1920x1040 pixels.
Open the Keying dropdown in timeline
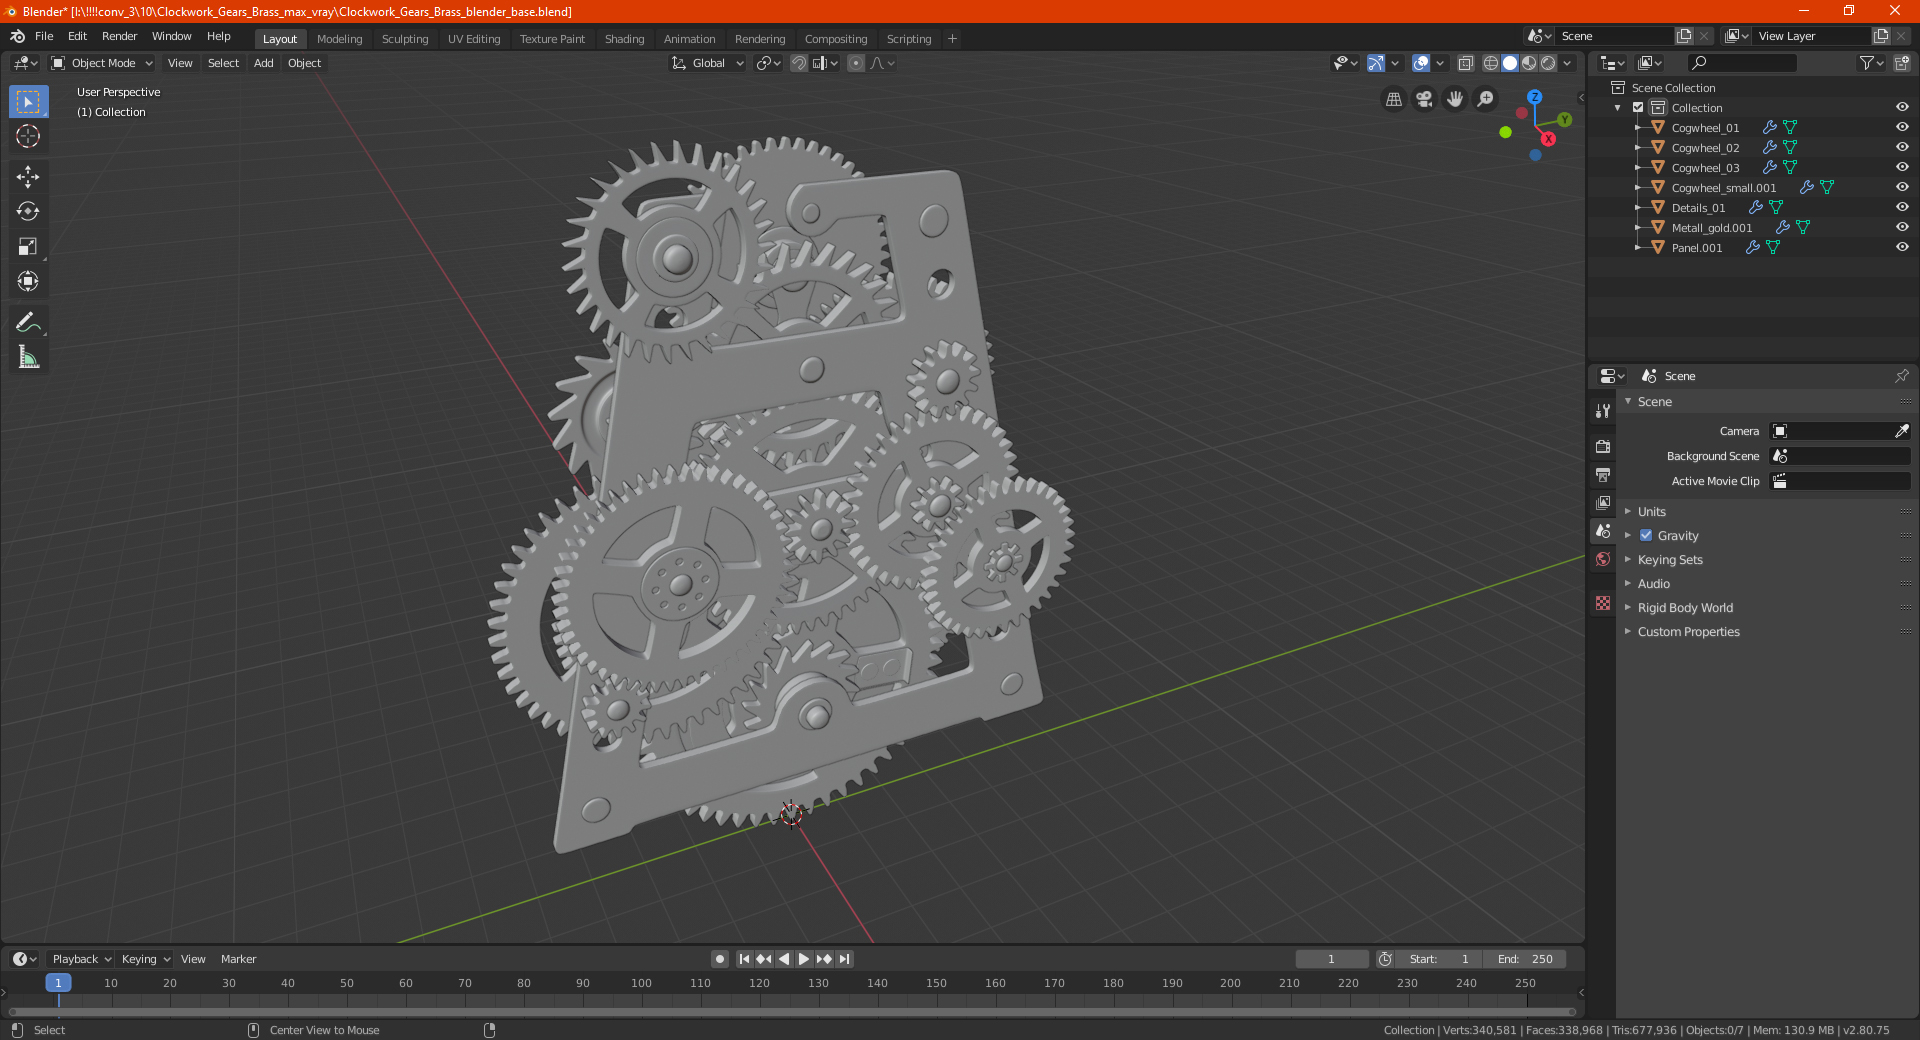(145, 959)
